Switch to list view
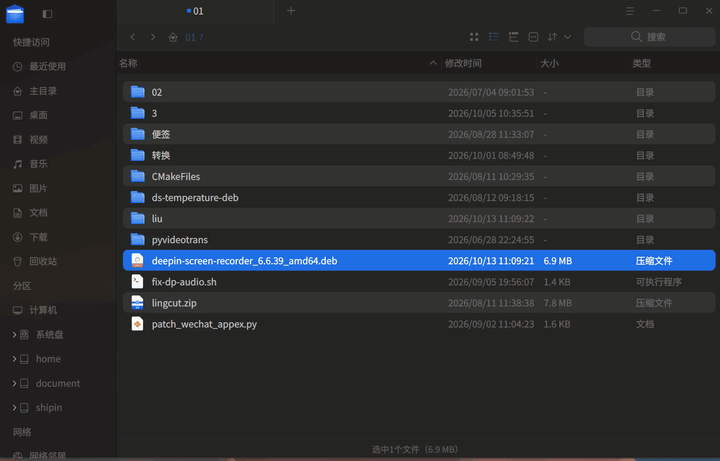The image size is (720, 461). (x=494, y=37)
